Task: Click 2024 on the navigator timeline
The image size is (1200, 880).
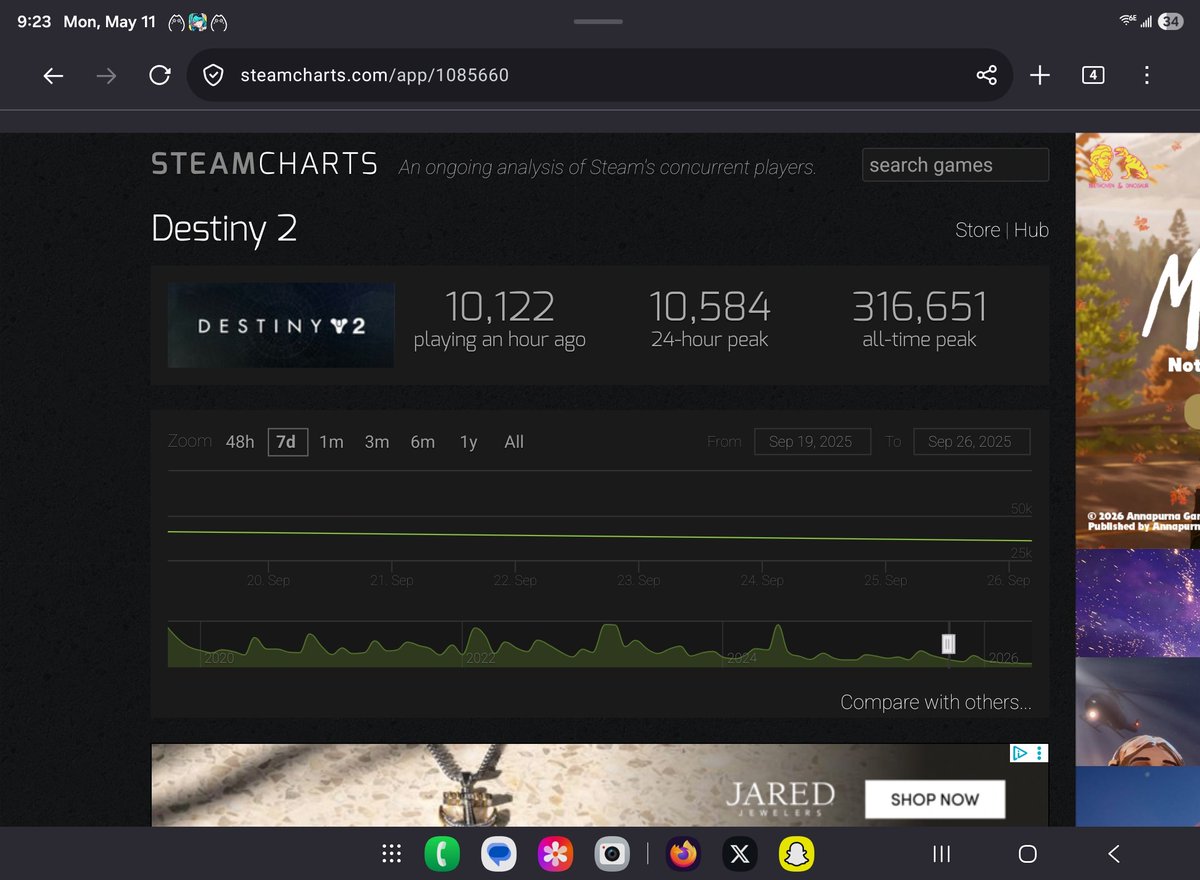Action: coord(742,658)
